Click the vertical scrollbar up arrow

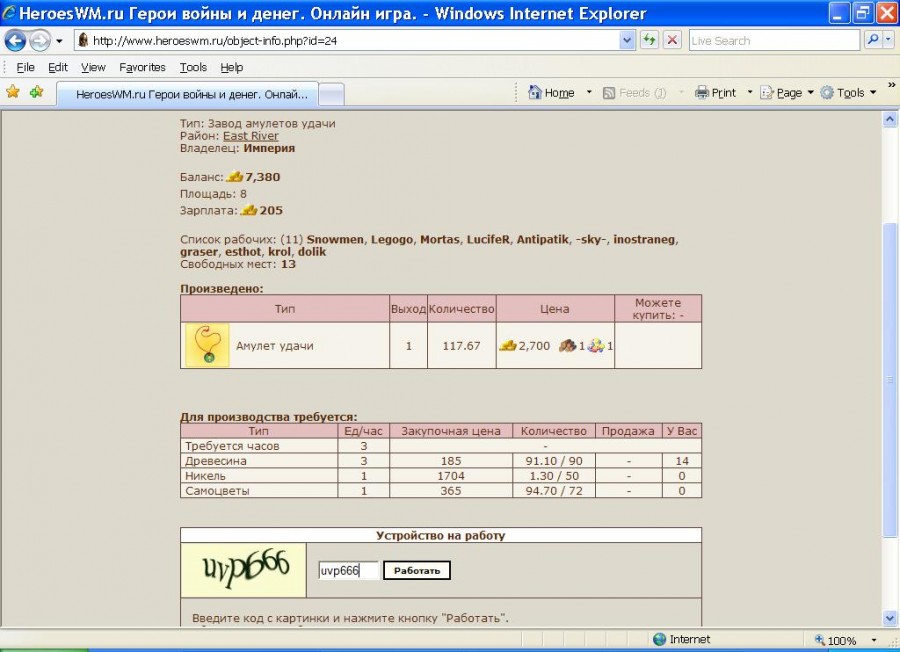tap(890, 119)
